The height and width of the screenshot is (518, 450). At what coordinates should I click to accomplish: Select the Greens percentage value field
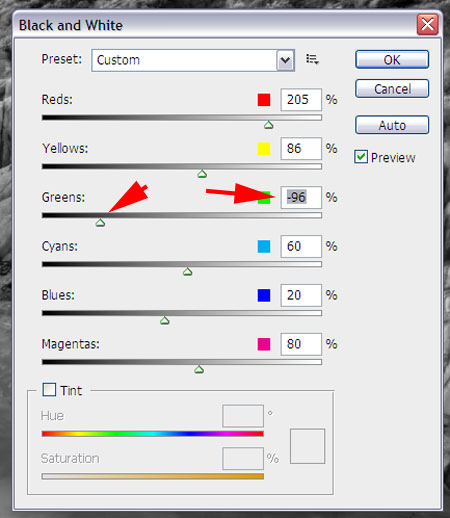[301, 197]
